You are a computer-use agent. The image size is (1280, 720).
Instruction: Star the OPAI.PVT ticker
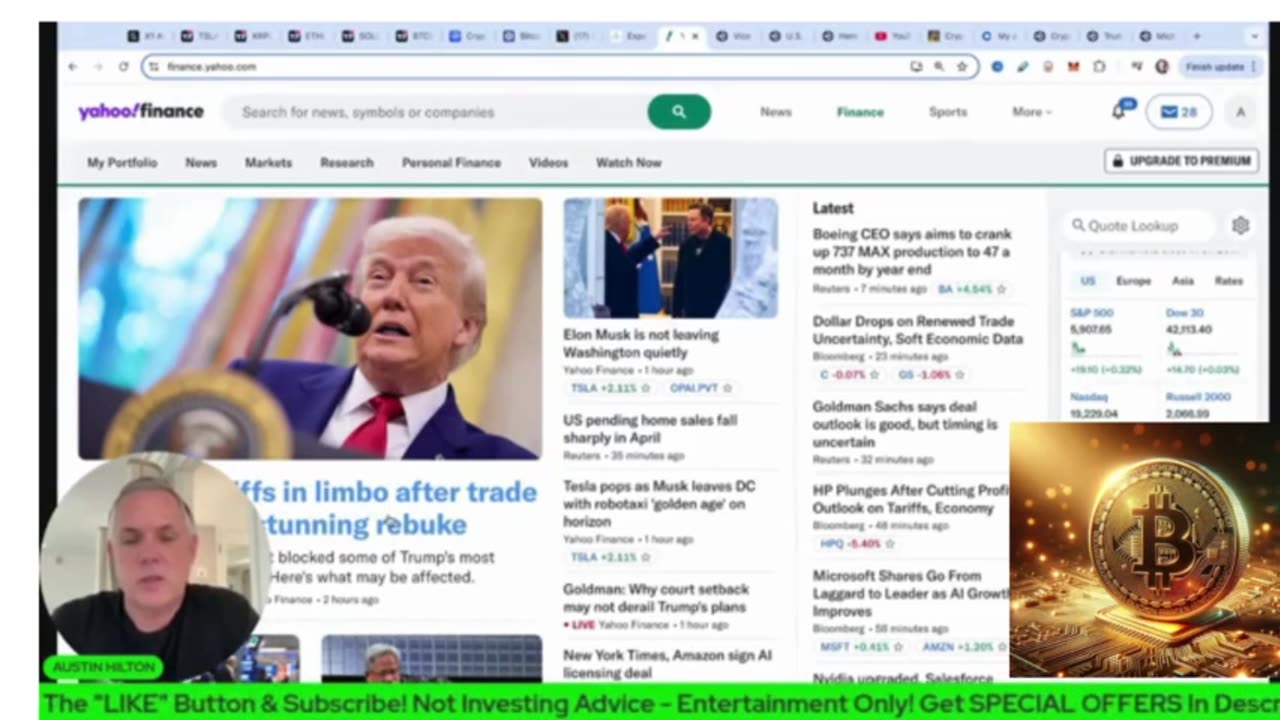point(727,388)
